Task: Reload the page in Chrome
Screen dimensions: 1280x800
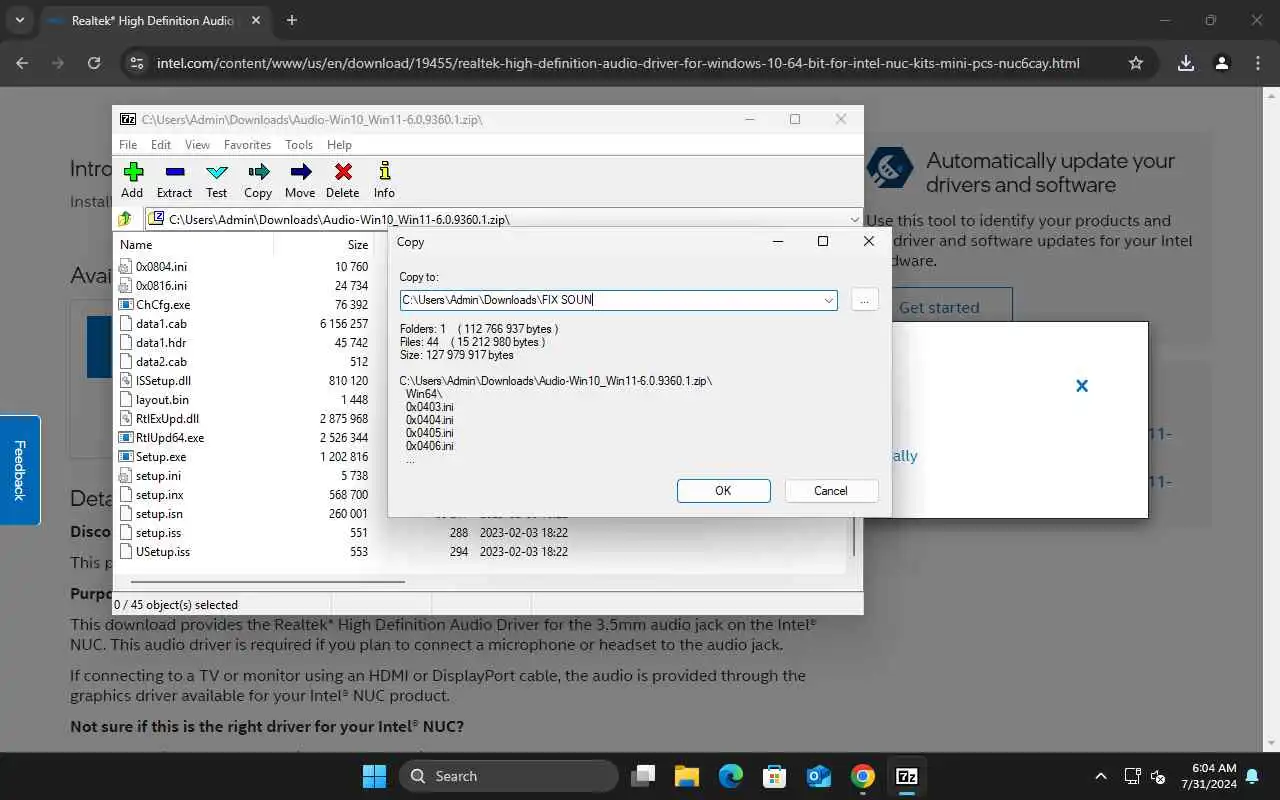Action: [x=94, y=63]
